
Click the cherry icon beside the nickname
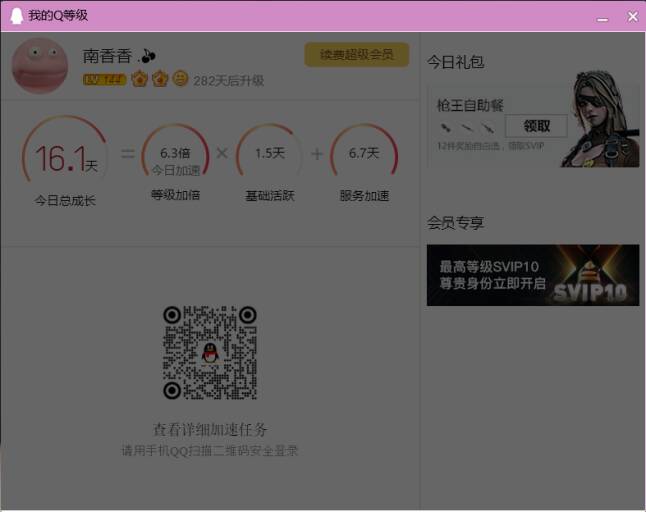[148, 56]
